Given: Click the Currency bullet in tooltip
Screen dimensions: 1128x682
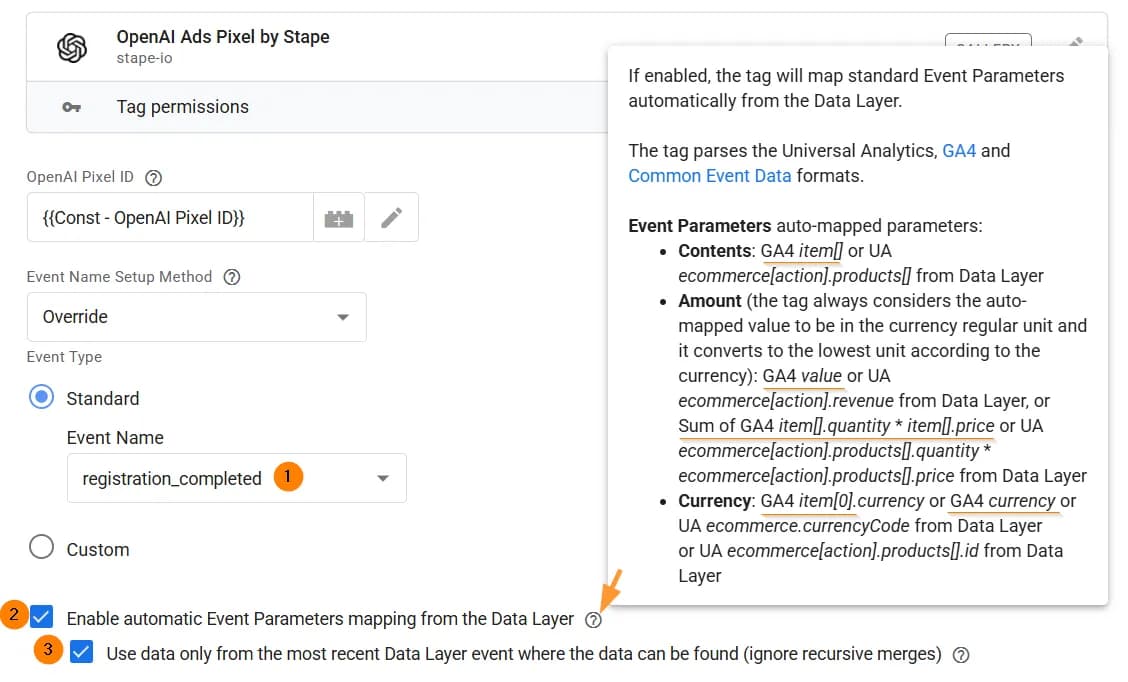Looking at the screenshot, I should [x=715, y=501].
